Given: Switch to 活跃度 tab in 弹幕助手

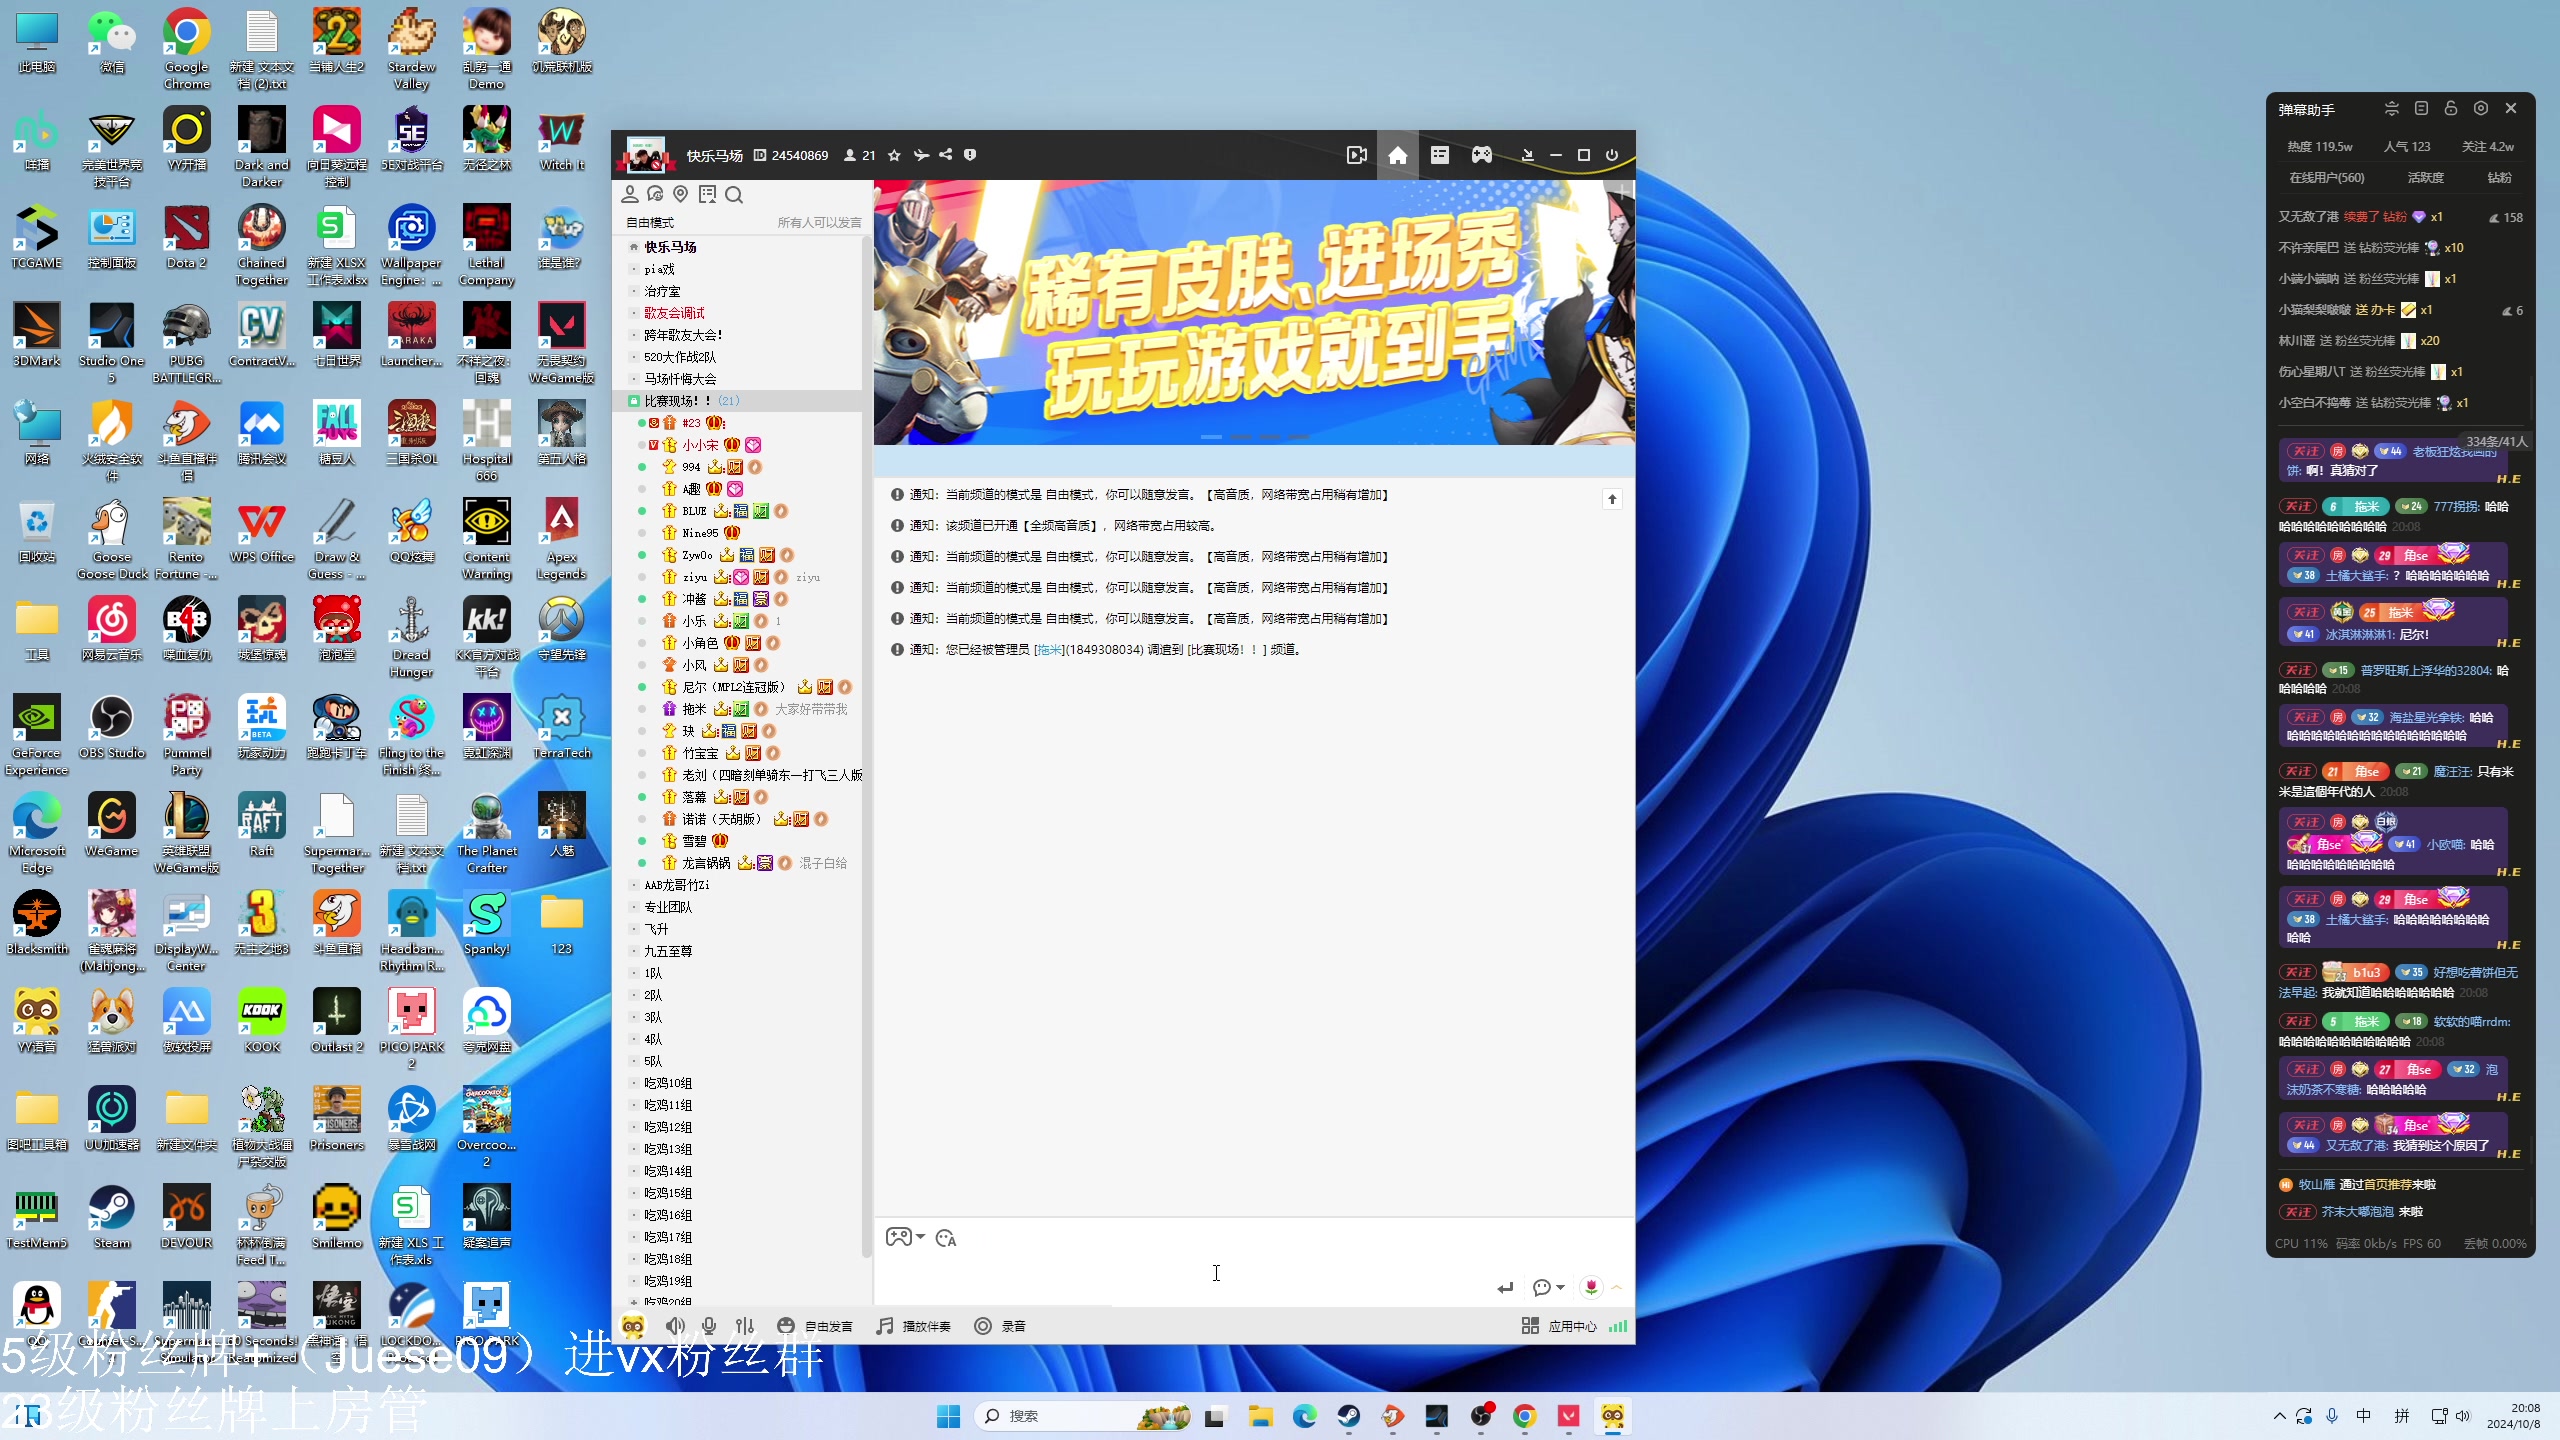Looking at the screenshot, I should (2425, 177).
